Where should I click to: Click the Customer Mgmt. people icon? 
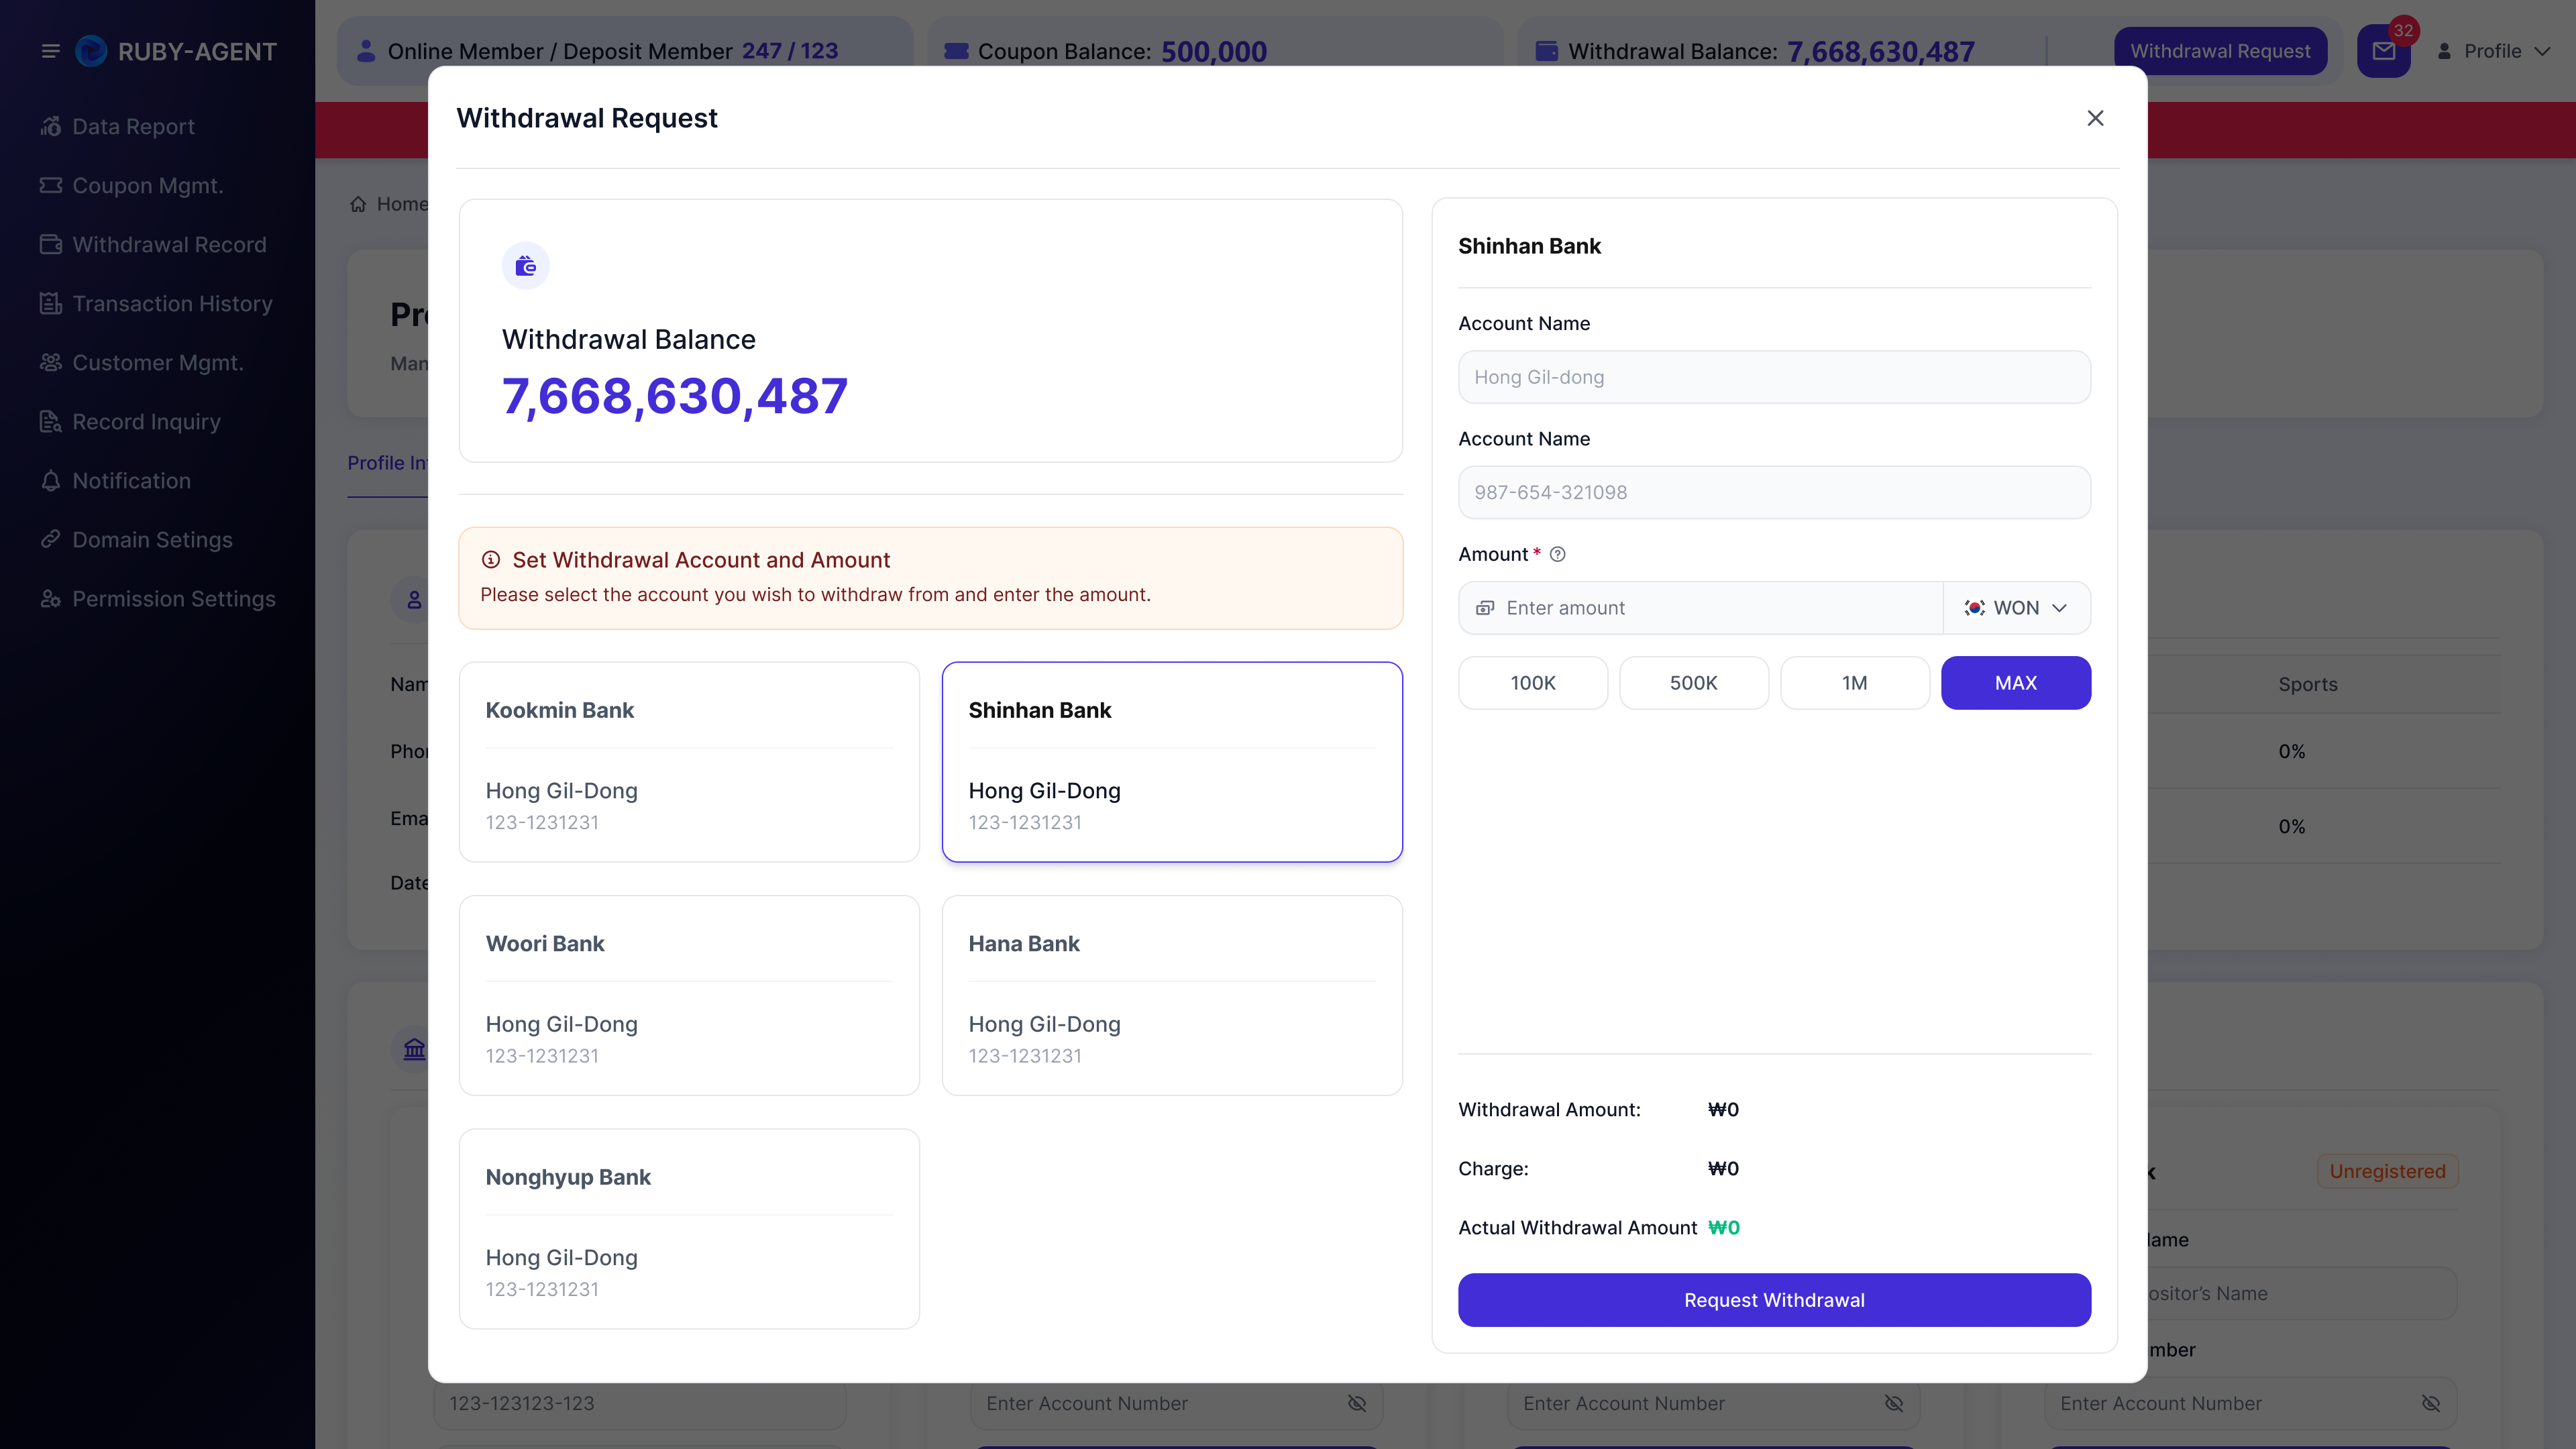(x=51, y=362)
